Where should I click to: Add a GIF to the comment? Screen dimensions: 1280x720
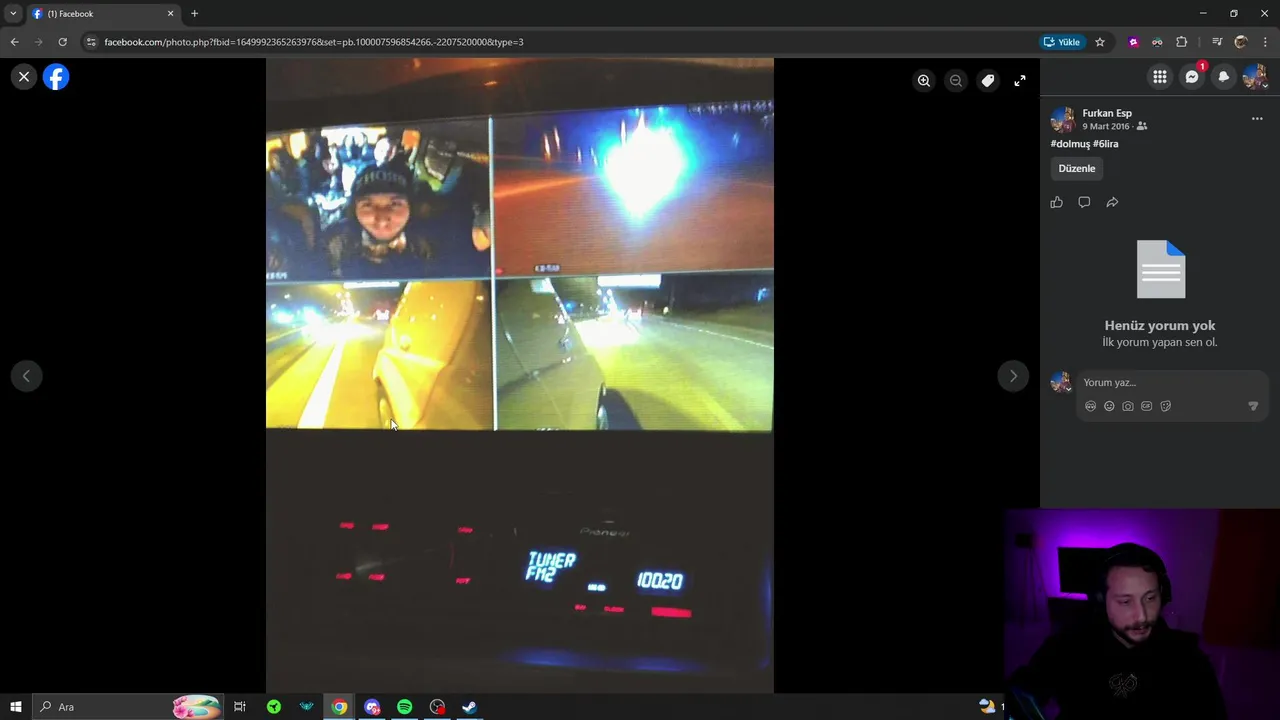pos(1147,407)
